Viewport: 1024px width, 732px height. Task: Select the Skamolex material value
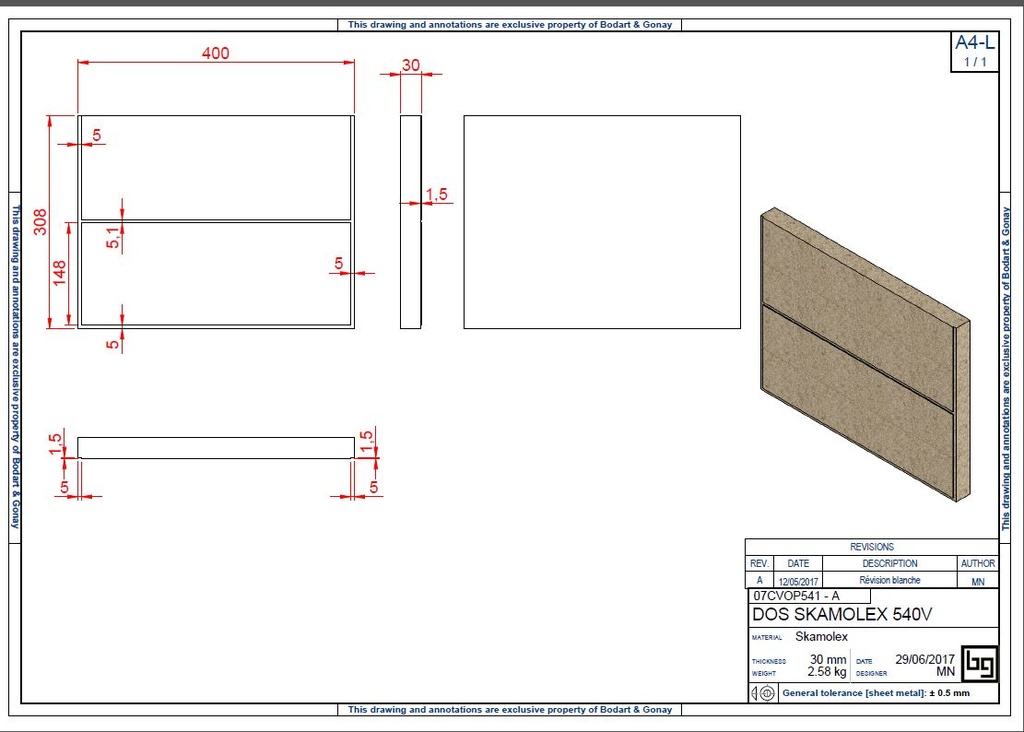click(821, 637)
